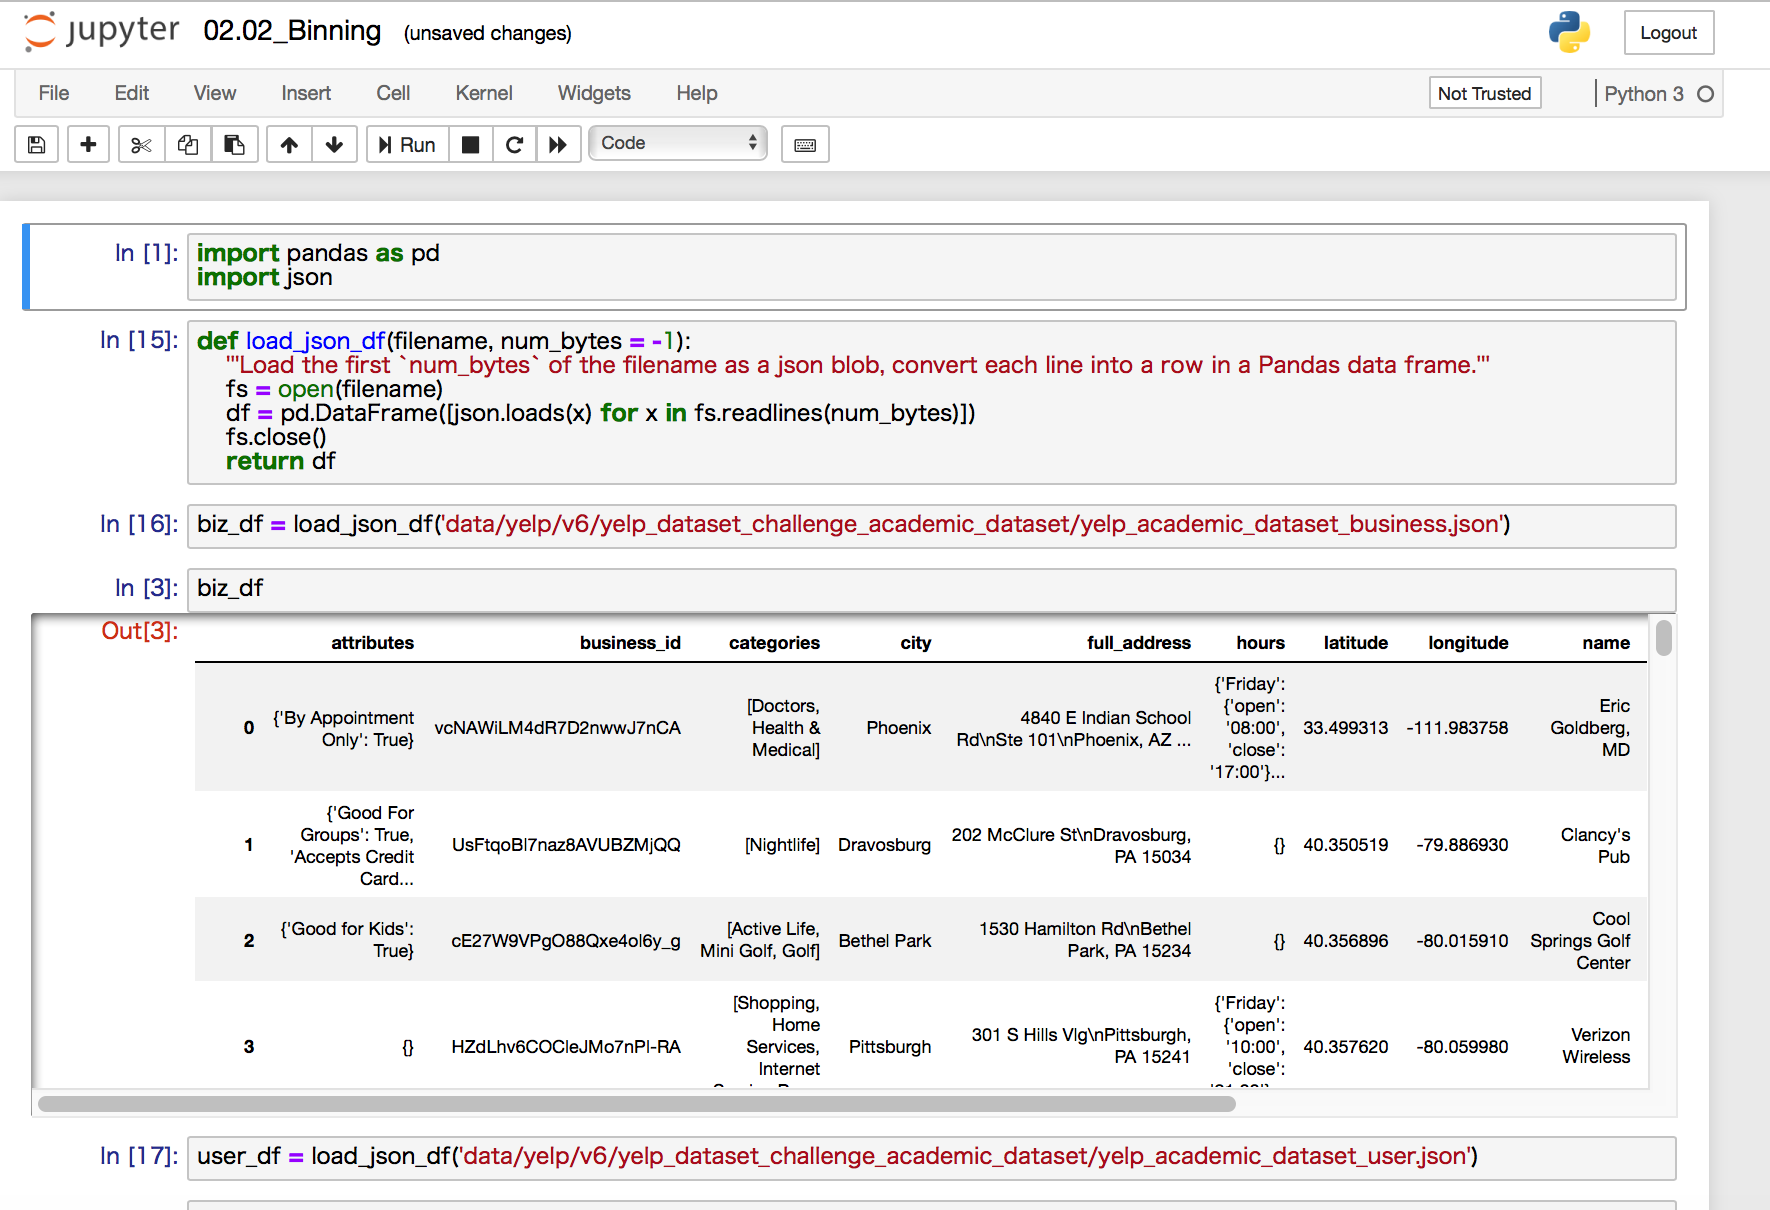Click the user_df load_json_df cell
The width and height of the screenshot is (1770, 1210).
[931, 1157]
